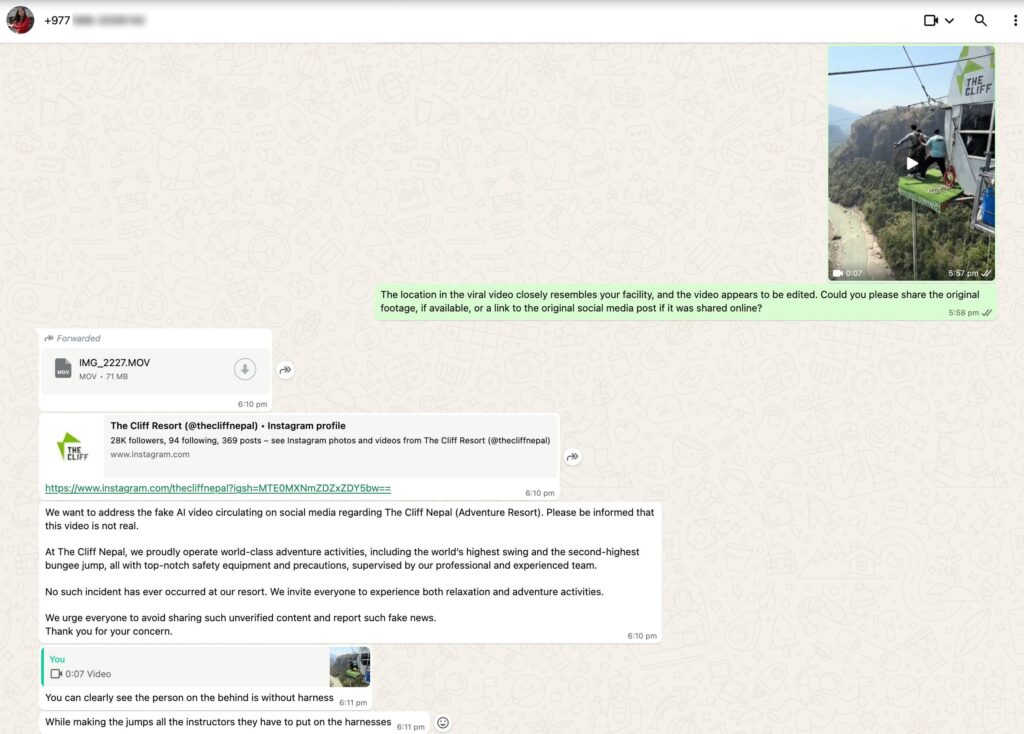The width and height of the screenshot is (1024, 734).
Task: Download the IMG_2227.MOV file
Action: pyautogui.click(x=245, y=369)
